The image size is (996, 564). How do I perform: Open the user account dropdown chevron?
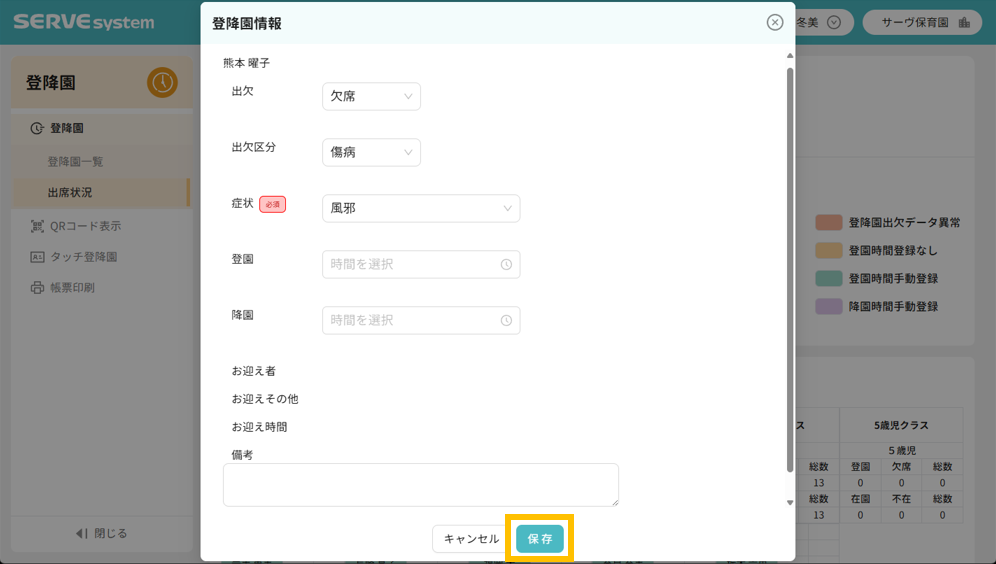coord(834,22)
